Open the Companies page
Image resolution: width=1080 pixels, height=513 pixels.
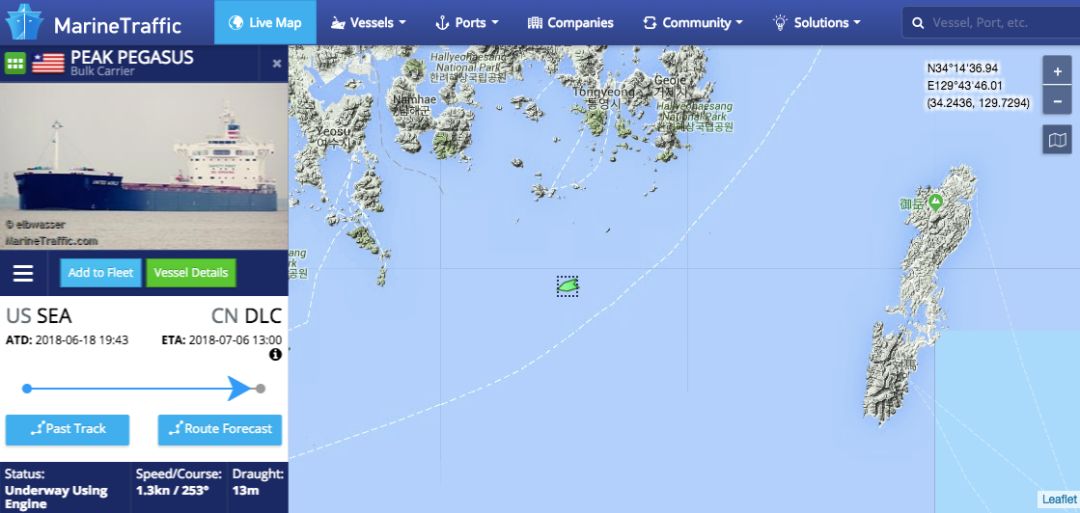coord(570,23)
